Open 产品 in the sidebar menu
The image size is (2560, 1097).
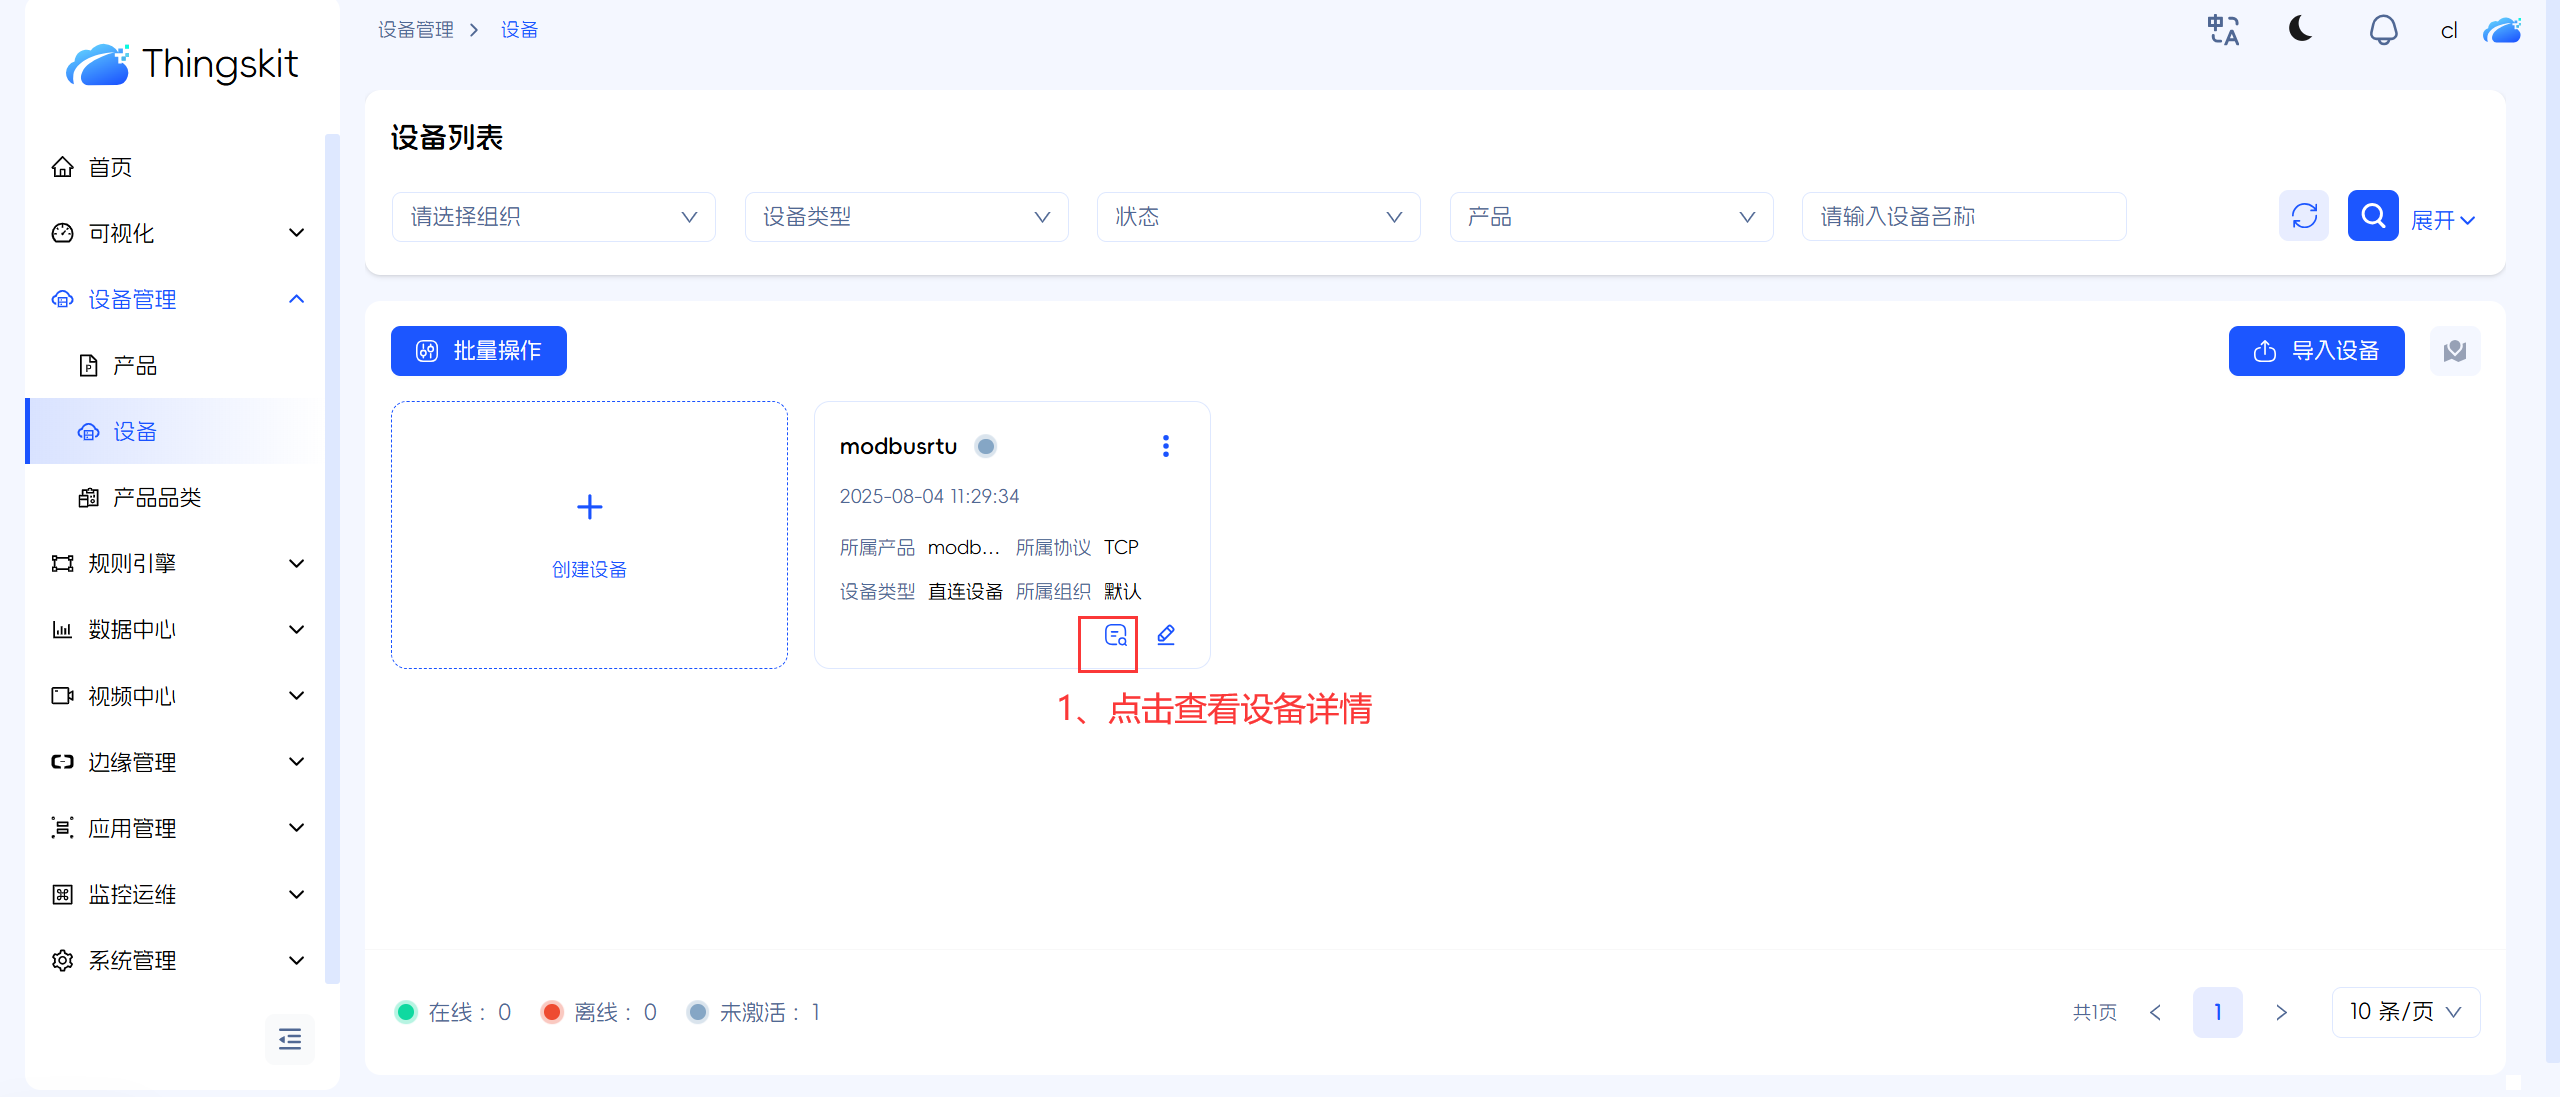tap(135, 366)
